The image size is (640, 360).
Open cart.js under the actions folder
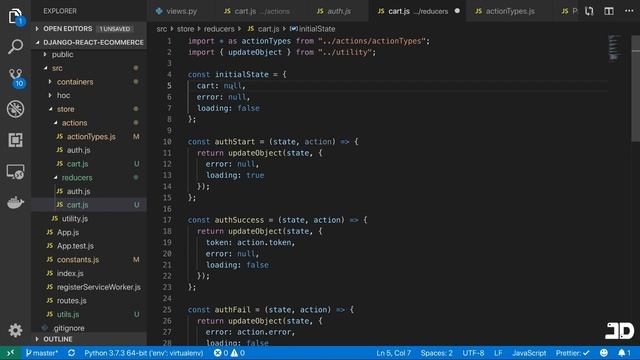pyautogui.click(x=89, y=164)
